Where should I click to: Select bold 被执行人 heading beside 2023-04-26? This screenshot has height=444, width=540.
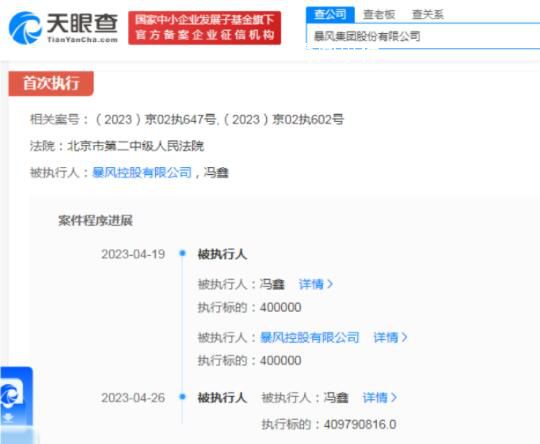click(222, 398)
